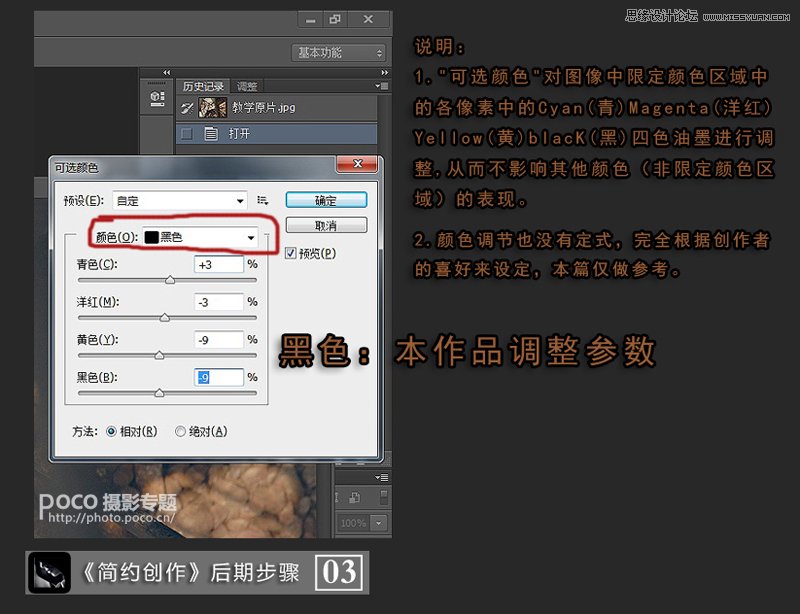Click the 取消 button
Image resolution: width=800 pixels, height=614 pixels.
326,225
